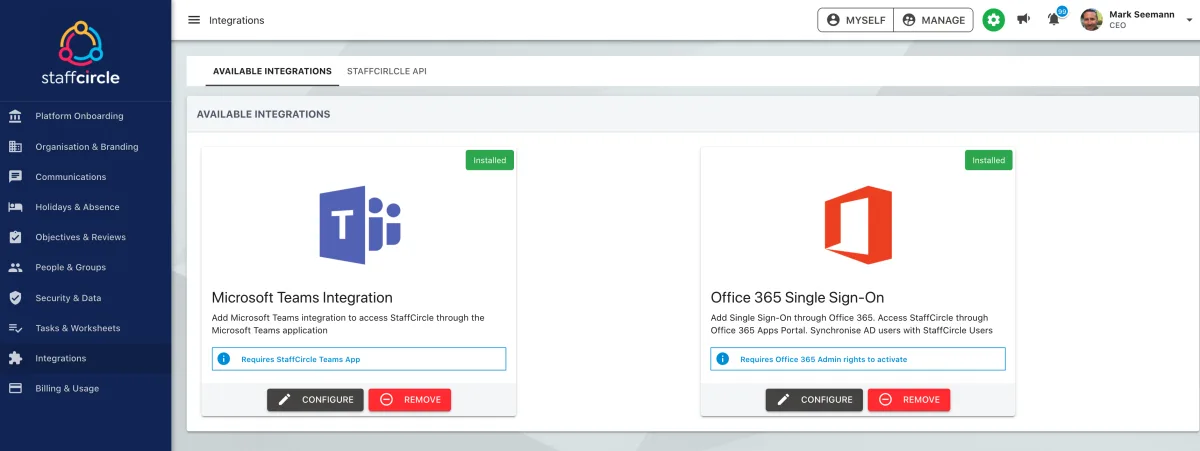This screenshot has height=451, width=1200.
Task: Switch to Myself view
Action: [856, 20]
